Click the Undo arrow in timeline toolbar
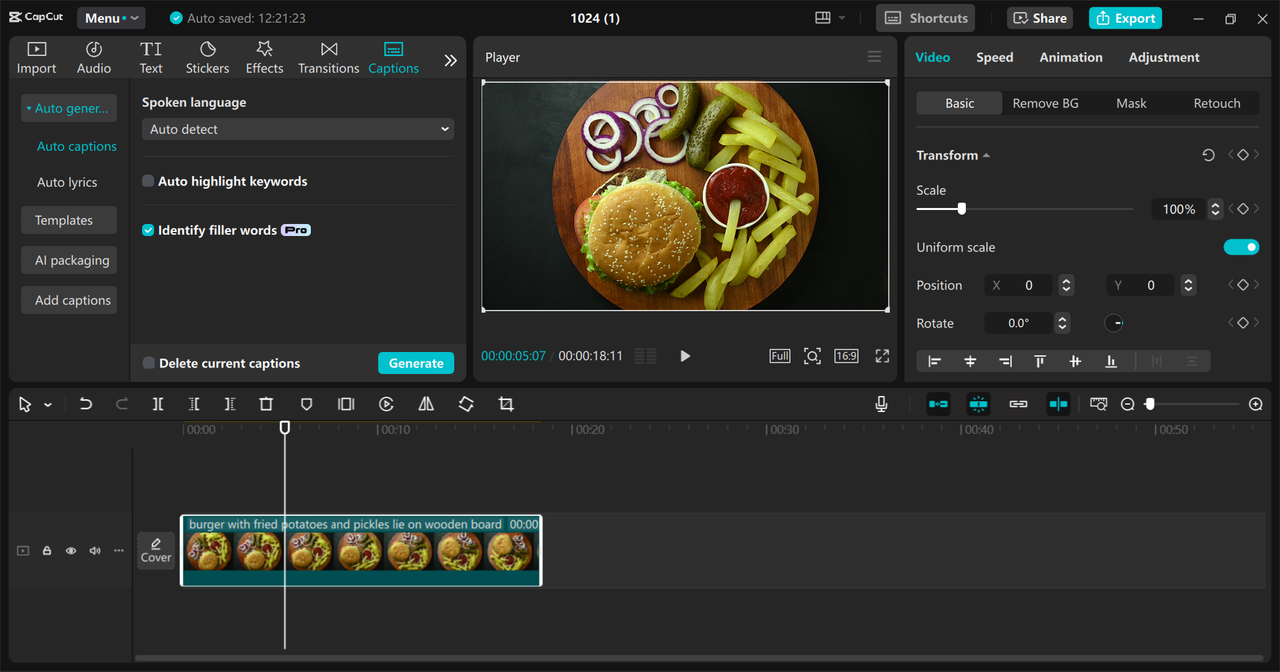The image size is (1280, 672). click(x=86, y=404)
